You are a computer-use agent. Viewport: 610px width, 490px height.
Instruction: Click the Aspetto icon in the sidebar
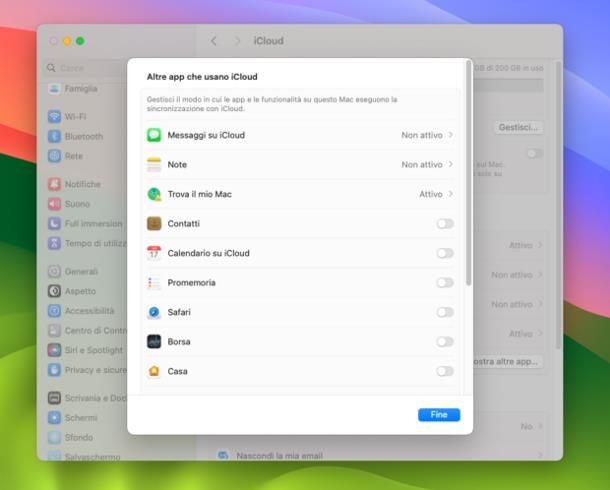click(x=54, y=291)
